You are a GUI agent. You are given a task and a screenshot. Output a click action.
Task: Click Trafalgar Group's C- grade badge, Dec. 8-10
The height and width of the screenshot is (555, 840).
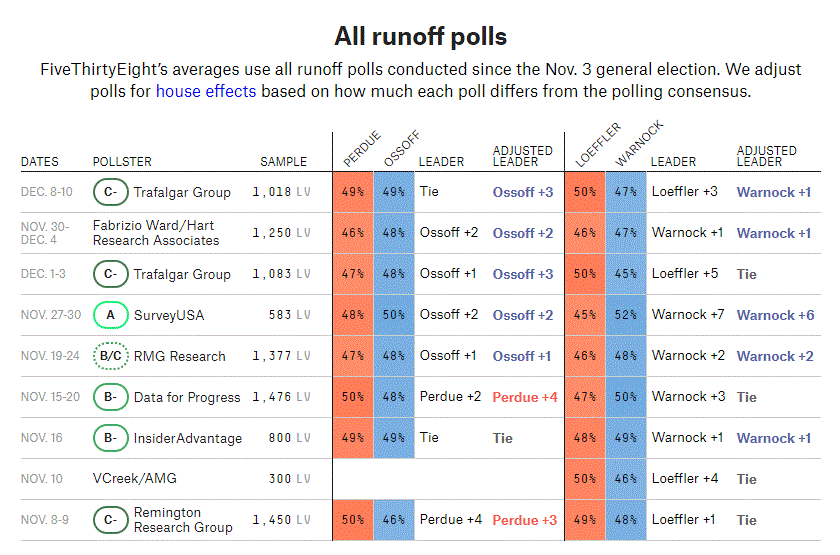pos(109,192)
